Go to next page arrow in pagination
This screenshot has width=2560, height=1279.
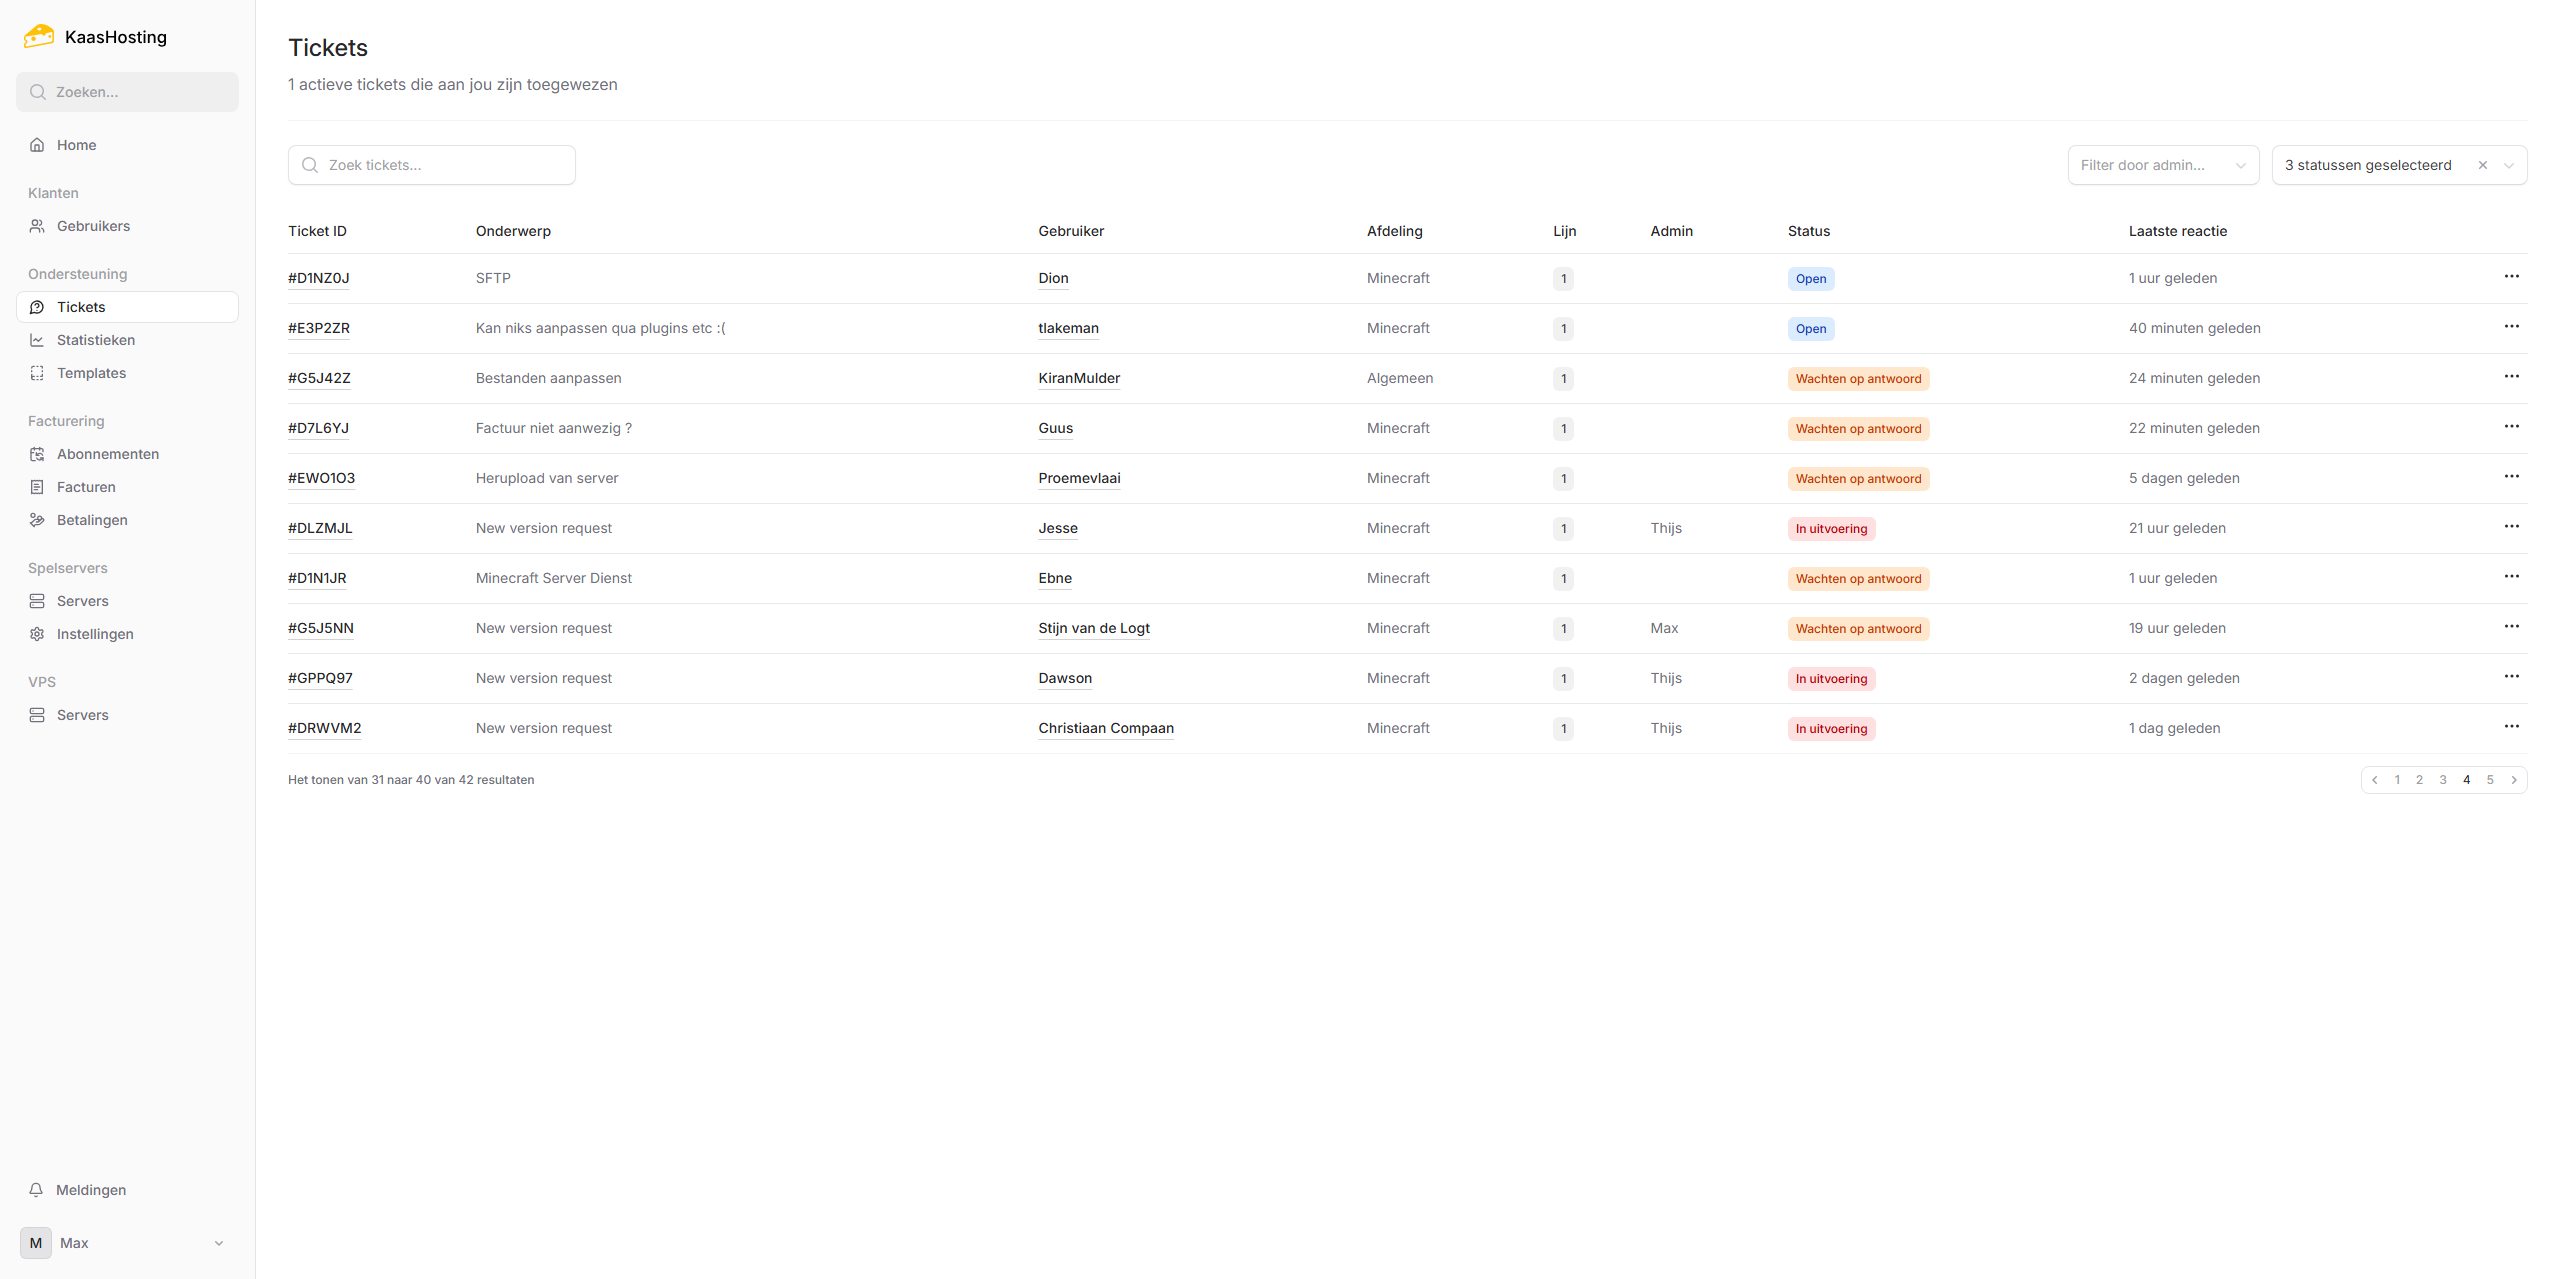(x=2514, y=780)
